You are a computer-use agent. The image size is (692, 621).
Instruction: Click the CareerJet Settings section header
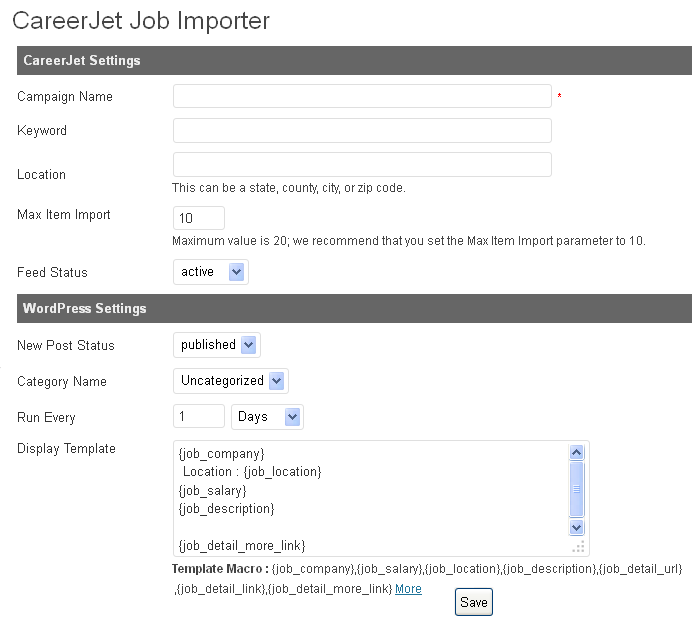[354, 60]
